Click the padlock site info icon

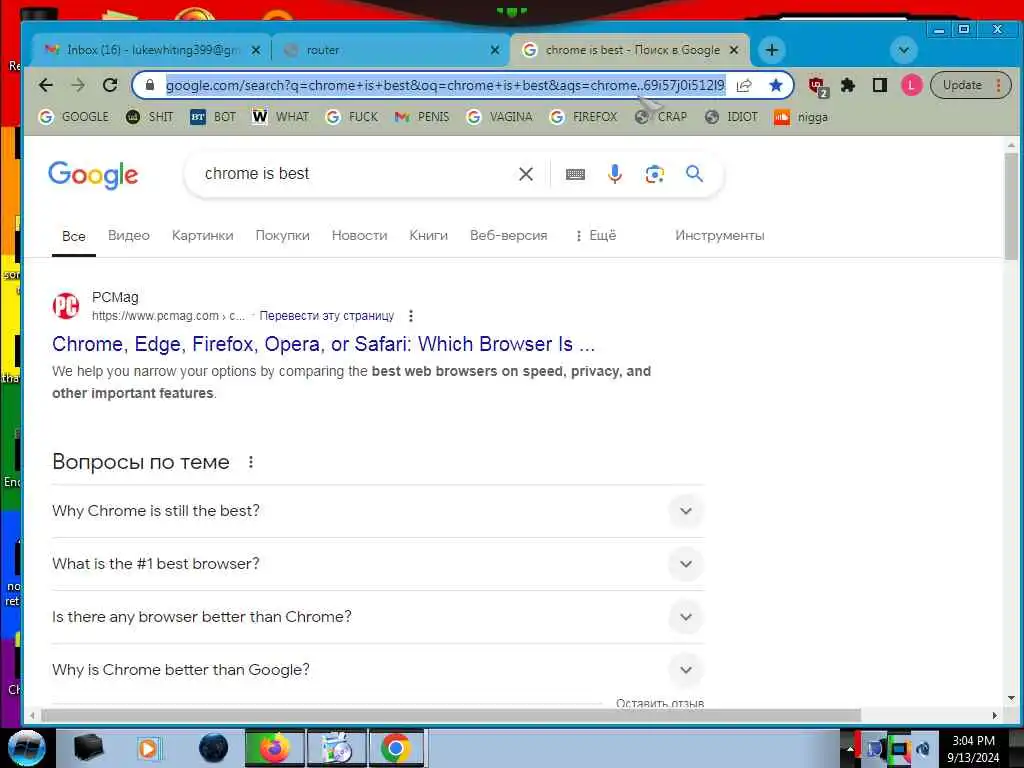[x=150, y=85]
